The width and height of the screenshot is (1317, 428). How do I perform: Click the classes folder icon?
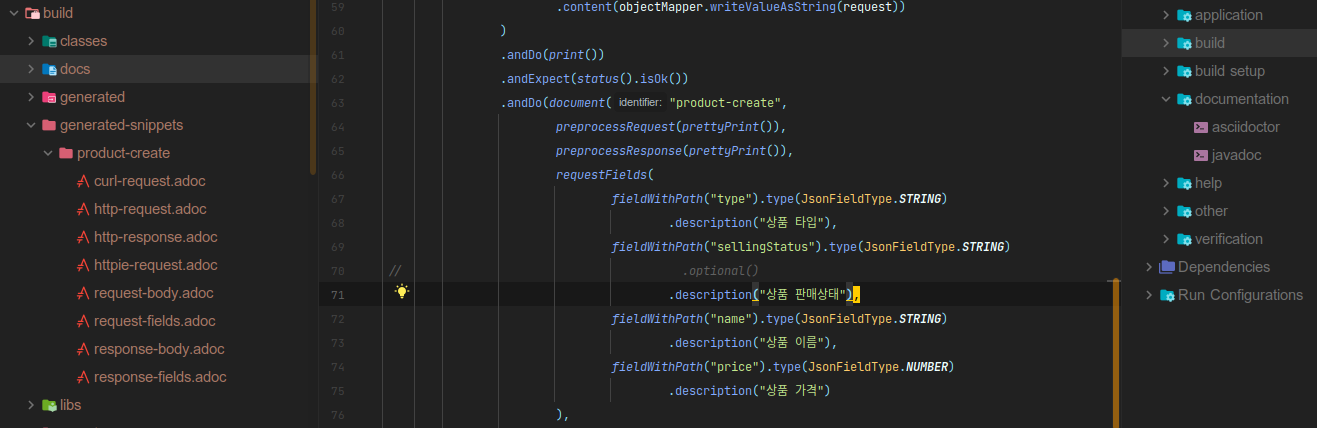tap(49, 41)
